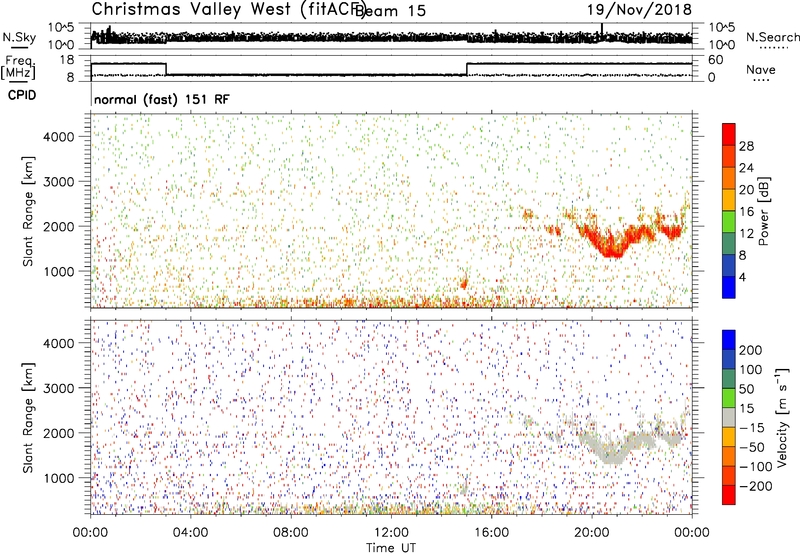
Task: Click the frequency step at 03:00 in Freq panel
Action: [166, 69]
